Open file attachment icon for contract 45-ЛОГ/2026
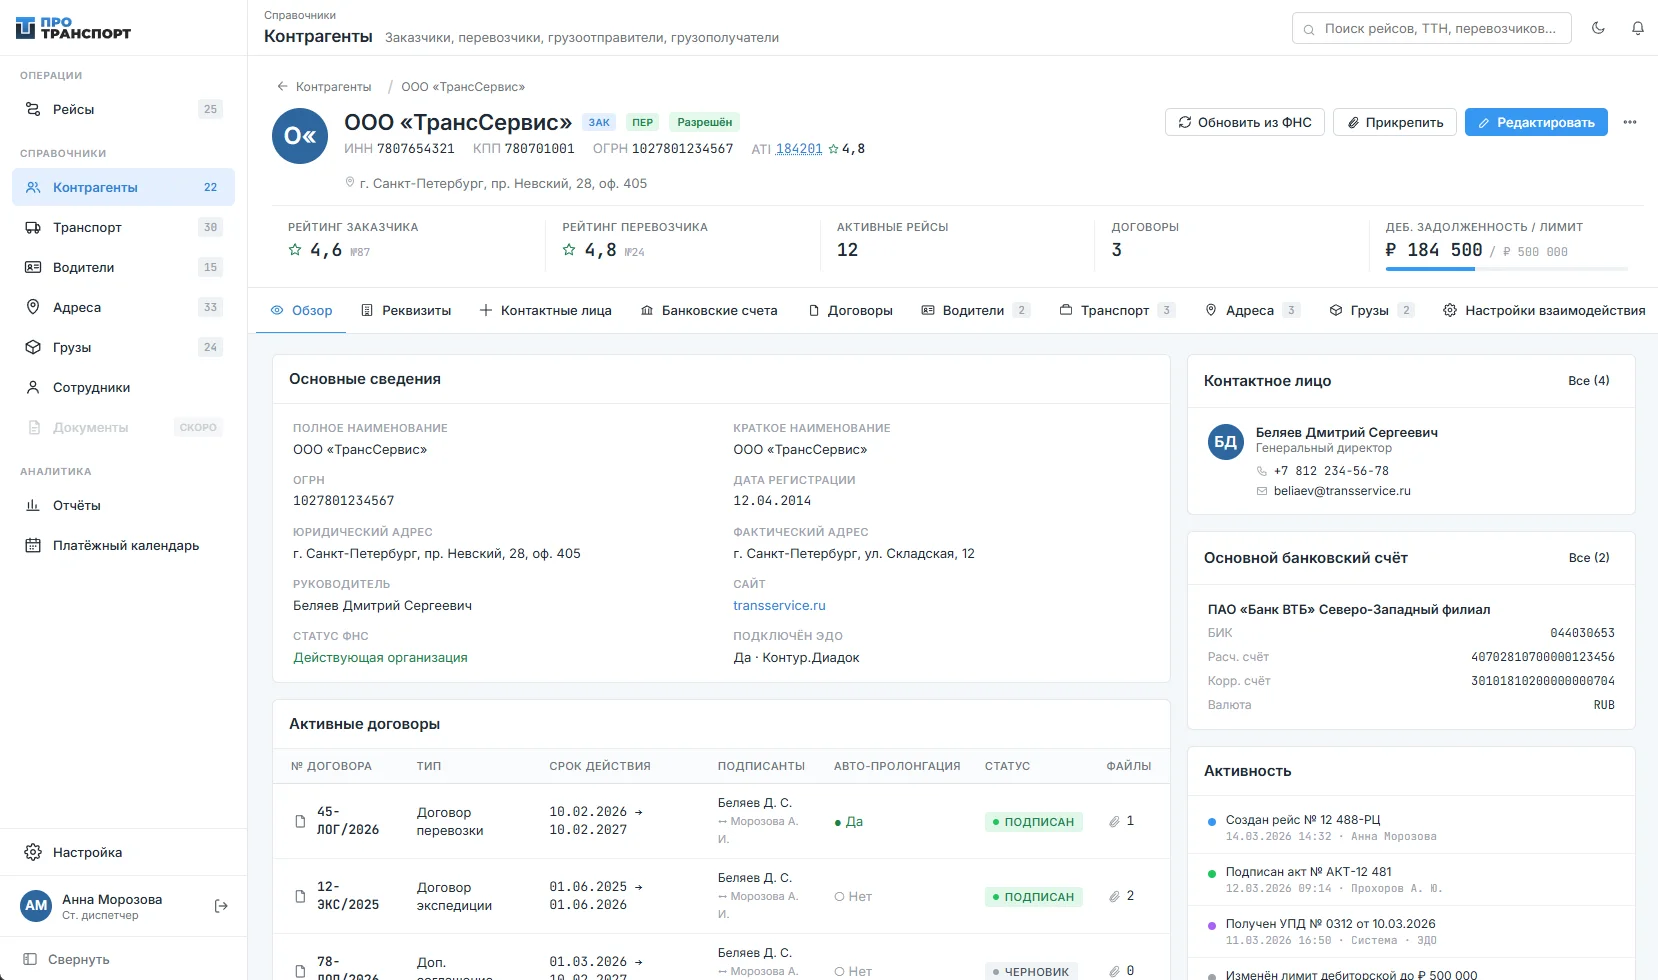The image size is (1658, 980). [1114, 821]
